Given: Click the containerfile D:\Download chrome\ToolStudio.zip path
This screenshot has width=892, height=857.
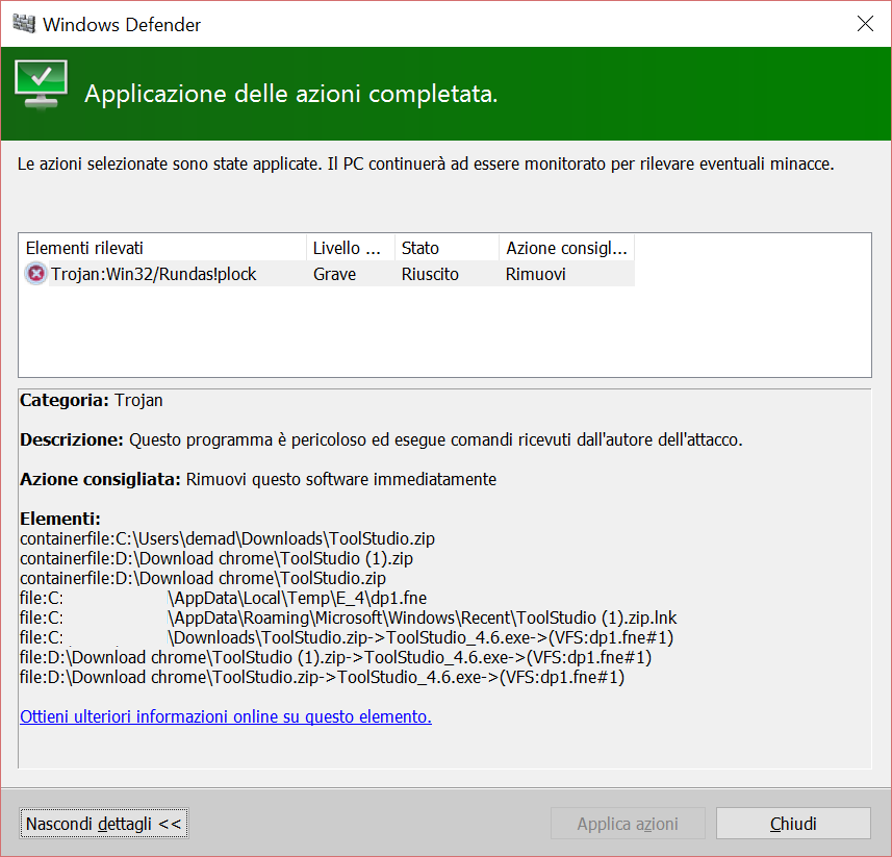Looking at the screenshot, I should click(203, 578).
